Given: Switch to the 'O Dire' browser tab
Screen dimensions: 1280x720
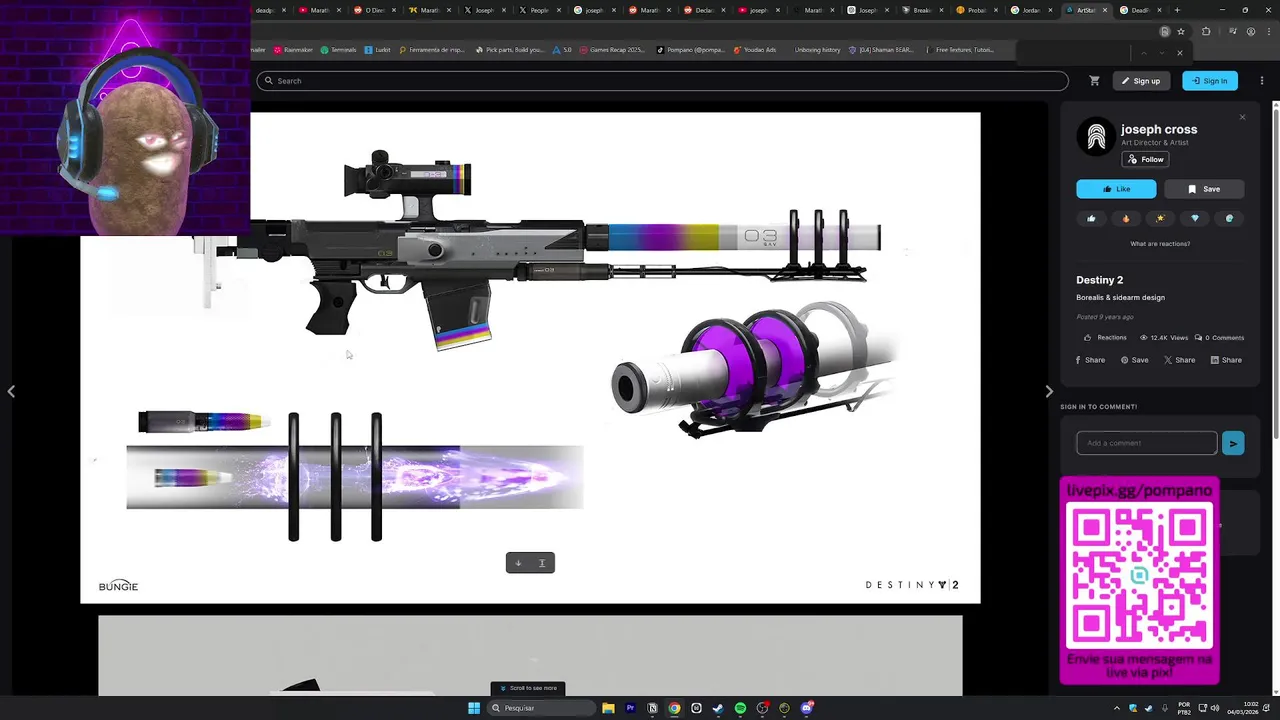Looking at the screenshot, I should click(x=375, y=10).
